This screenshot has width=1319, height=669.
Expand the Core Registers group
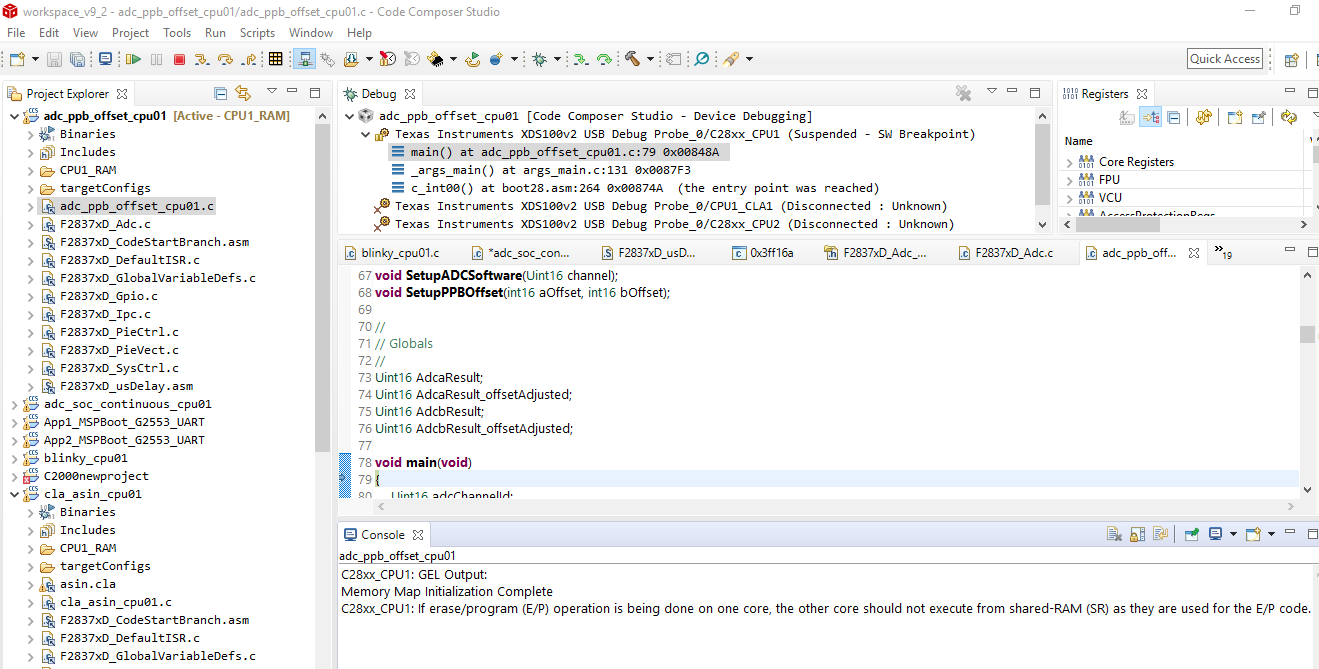[x=1070, y=162]
